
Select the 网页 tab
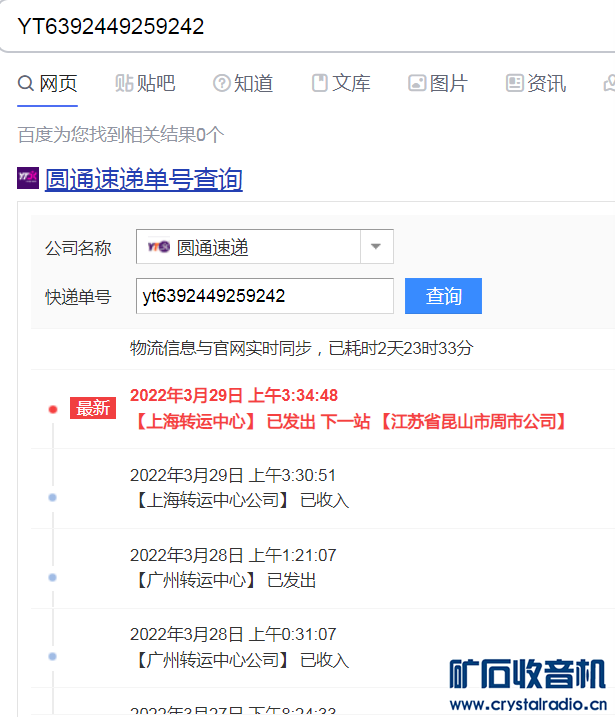(x=48, y=84)
